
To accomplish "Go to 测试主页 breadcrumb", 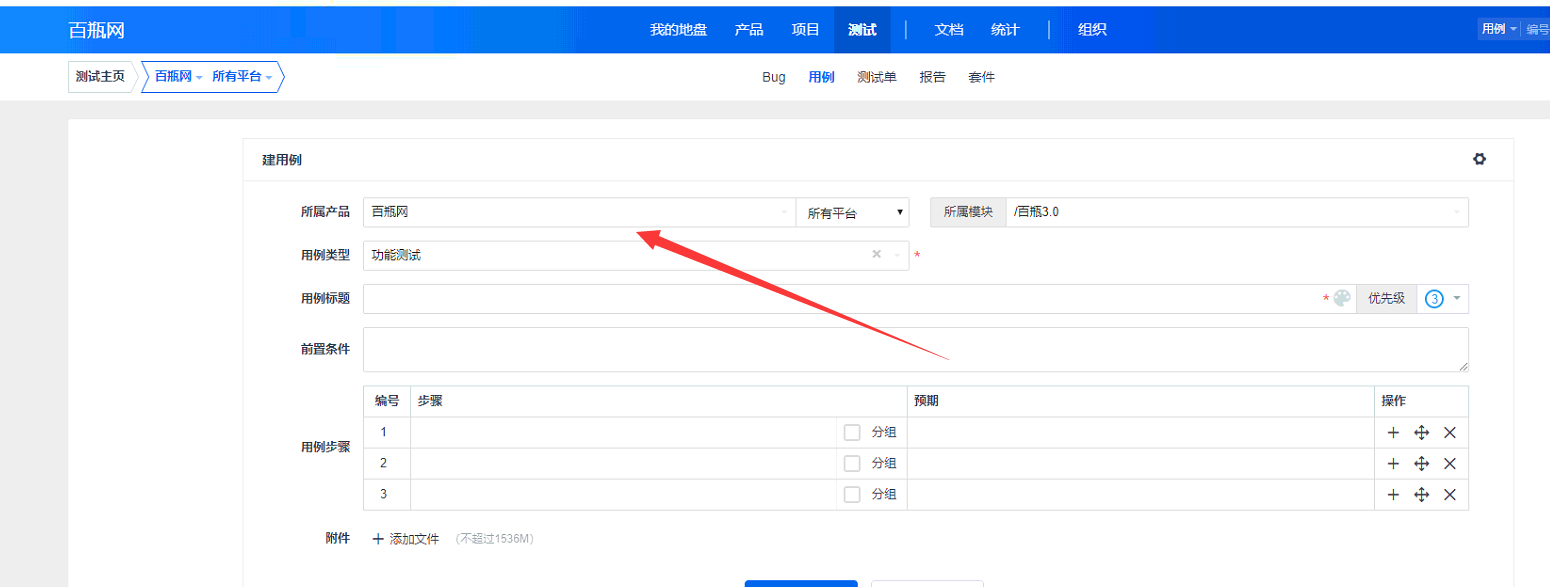I will [x=100, y=77].
